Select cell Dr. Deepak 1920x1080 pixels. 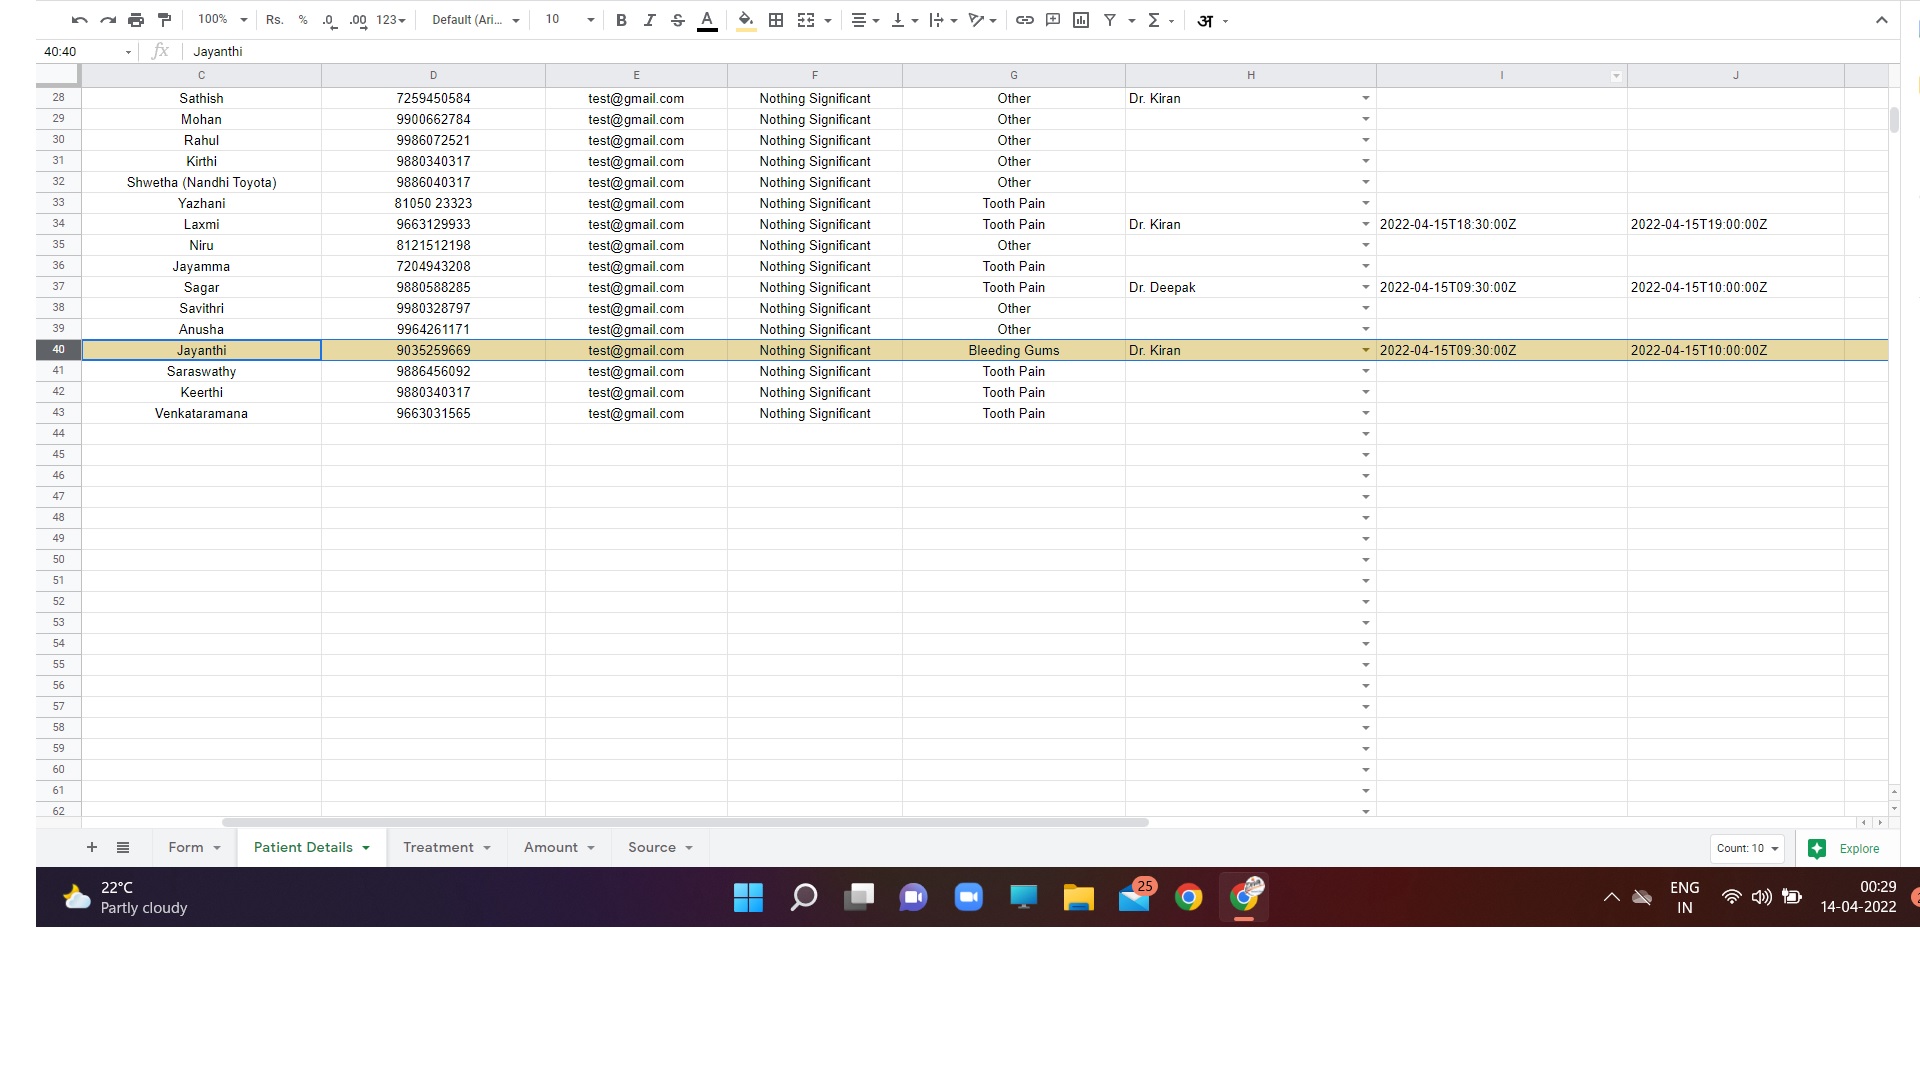(x=1250, y=287)
